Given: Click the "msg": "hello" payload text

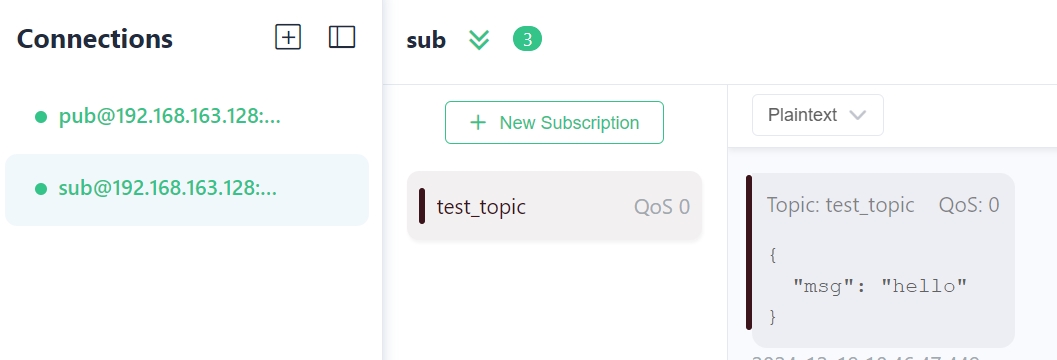Looking at the screenshot, I should pyautogui.click(x=880, y=287).
